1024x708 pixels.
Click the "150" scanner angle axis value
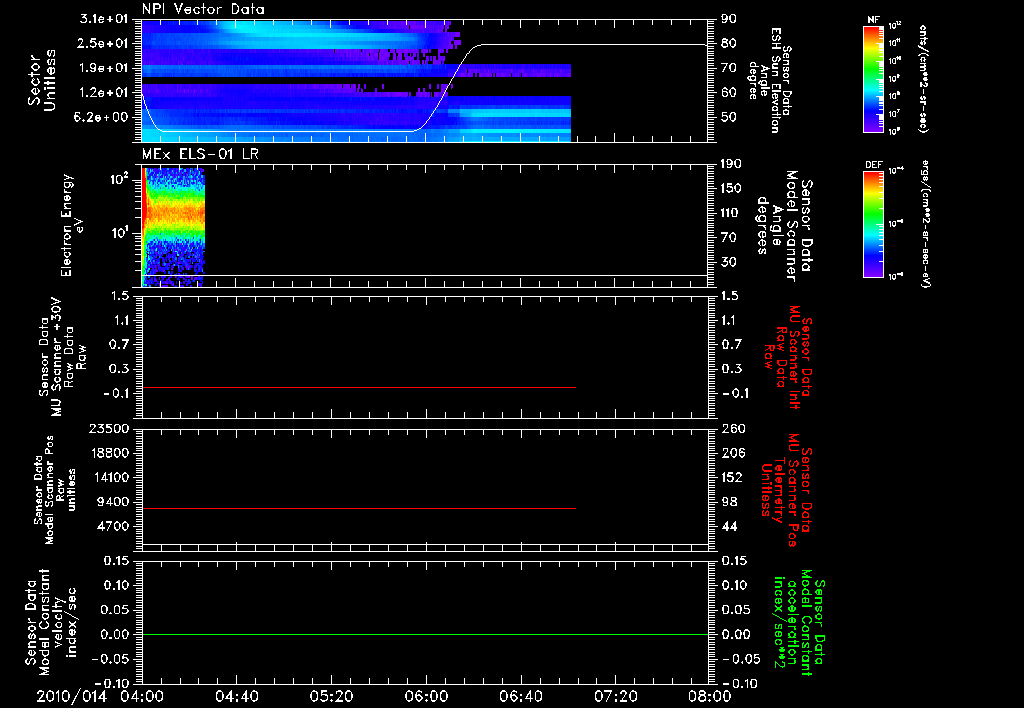click(732, 188)
